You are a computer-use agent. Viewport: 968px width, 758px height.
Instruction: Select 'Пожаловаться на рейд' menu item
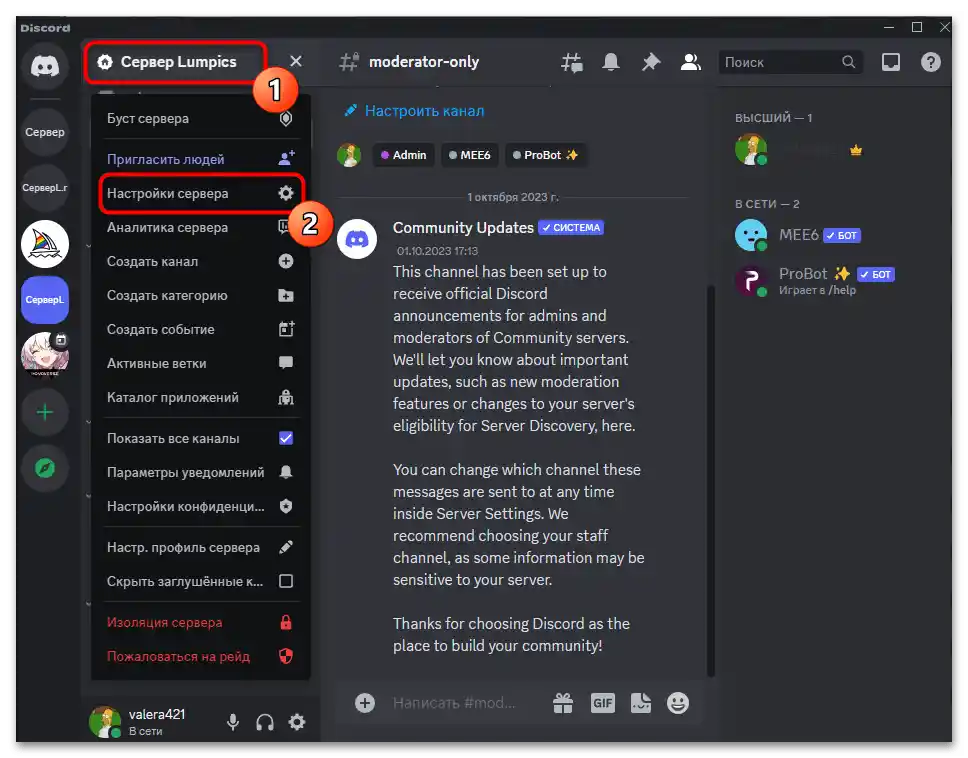[x=200, y=657]
